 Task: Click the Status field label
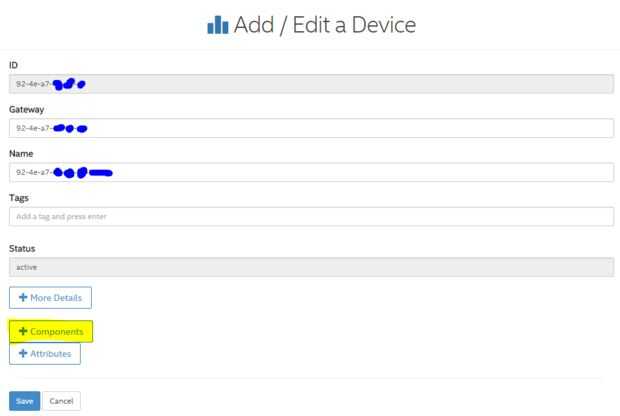pos(21,248)
